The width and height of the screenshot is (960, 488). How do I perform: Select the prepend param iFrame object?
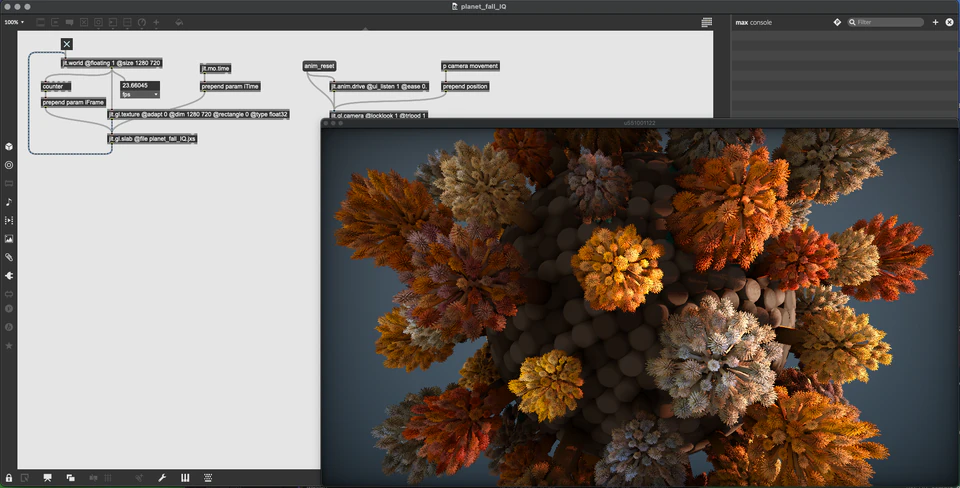[x=73, y=102]
